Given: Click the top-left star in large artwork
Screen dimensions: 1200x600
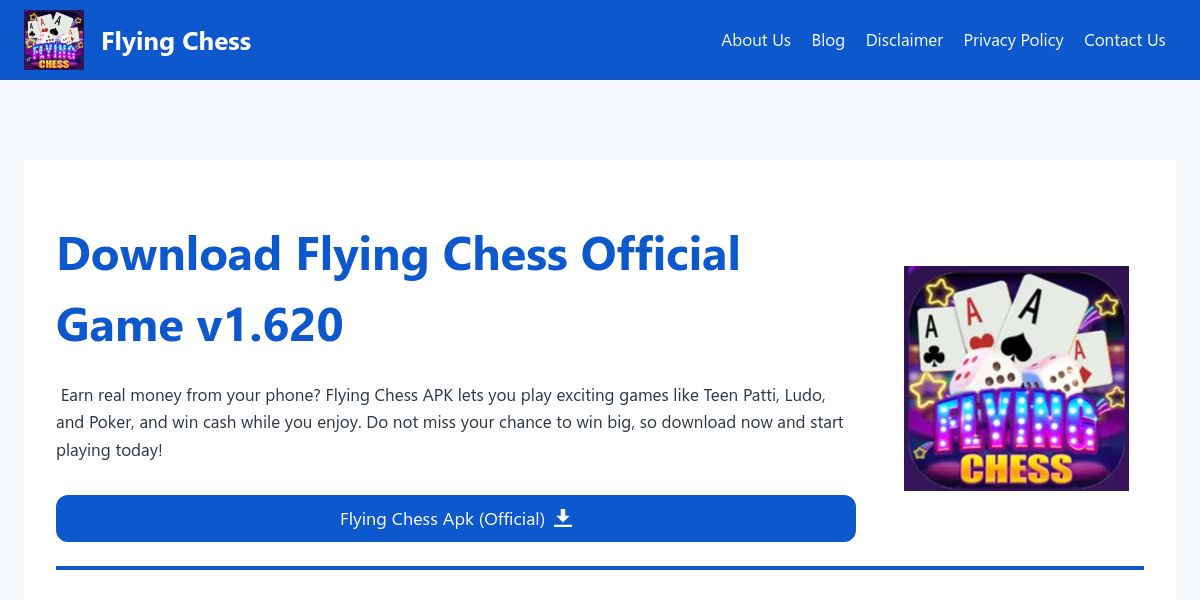Looking at the screenshot, I should (939, 291).
